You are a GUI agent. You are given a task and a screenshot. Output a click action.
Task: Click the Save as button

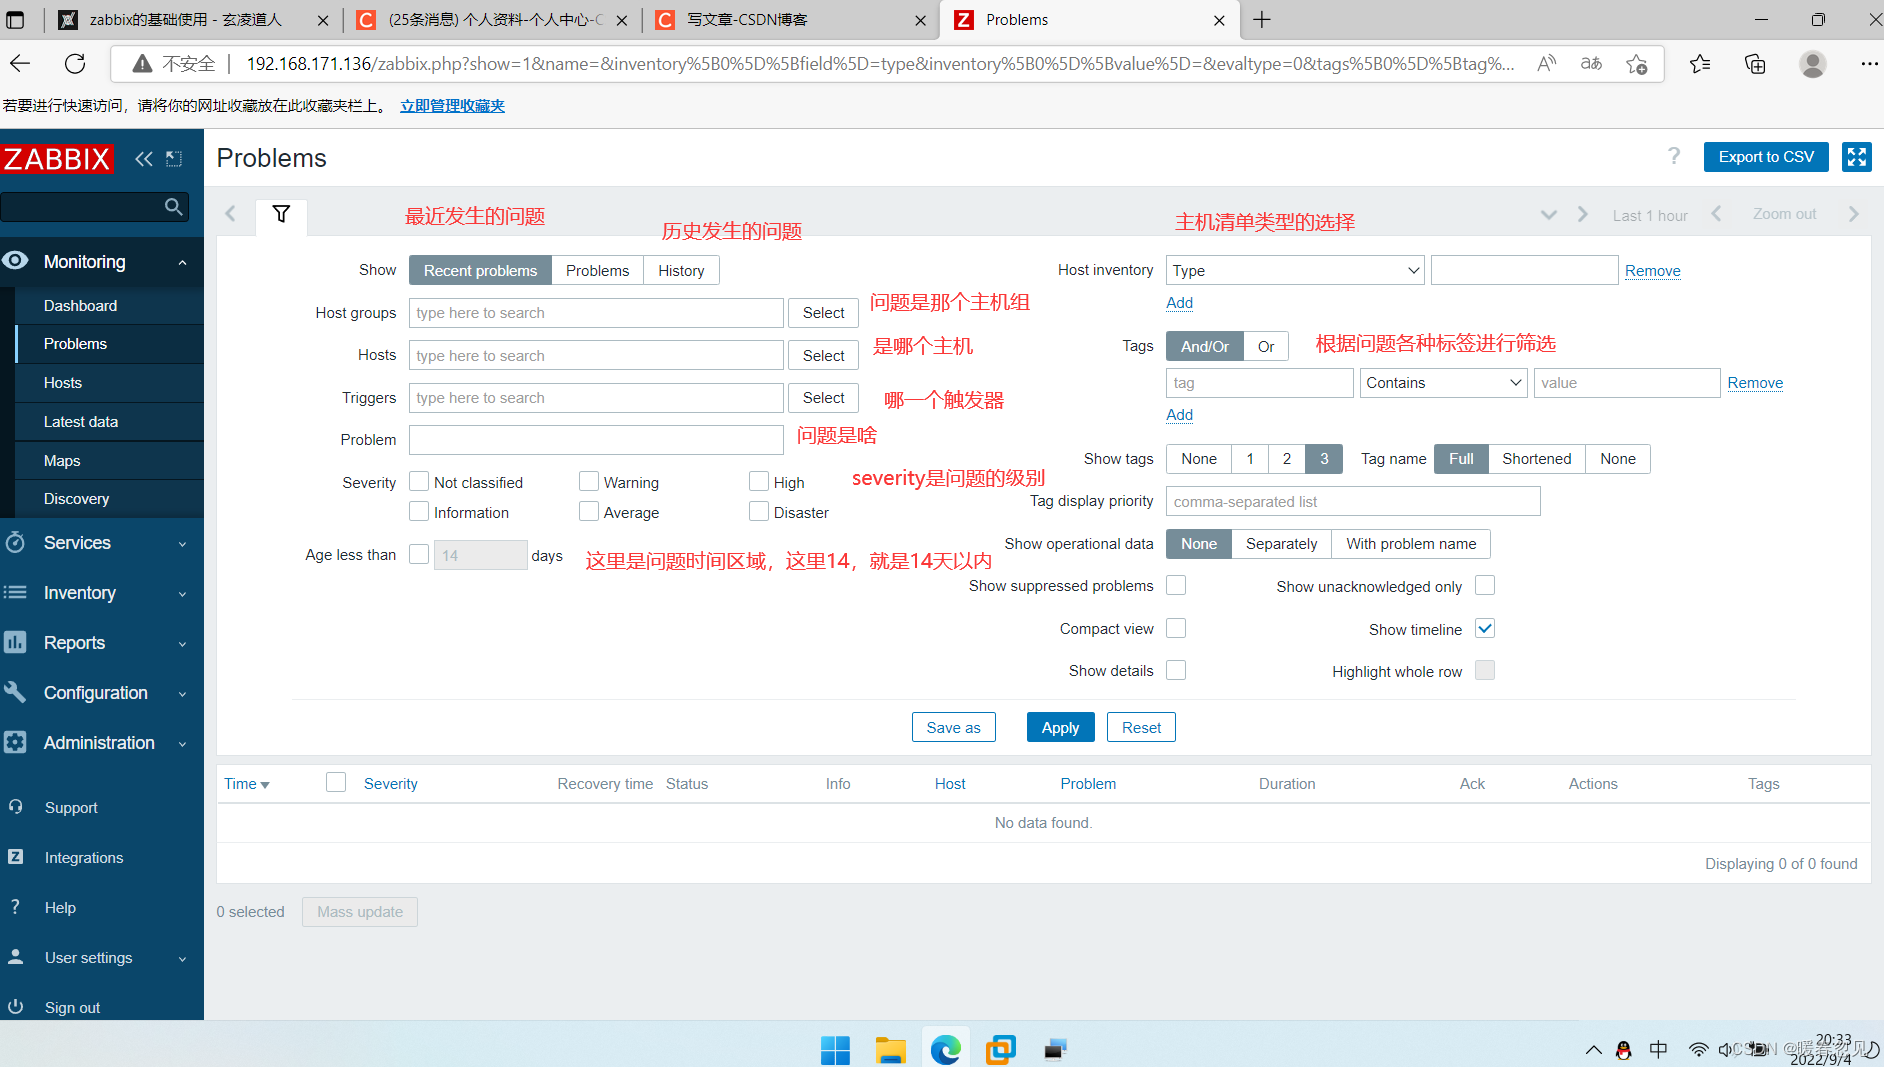tap(953, 727)
